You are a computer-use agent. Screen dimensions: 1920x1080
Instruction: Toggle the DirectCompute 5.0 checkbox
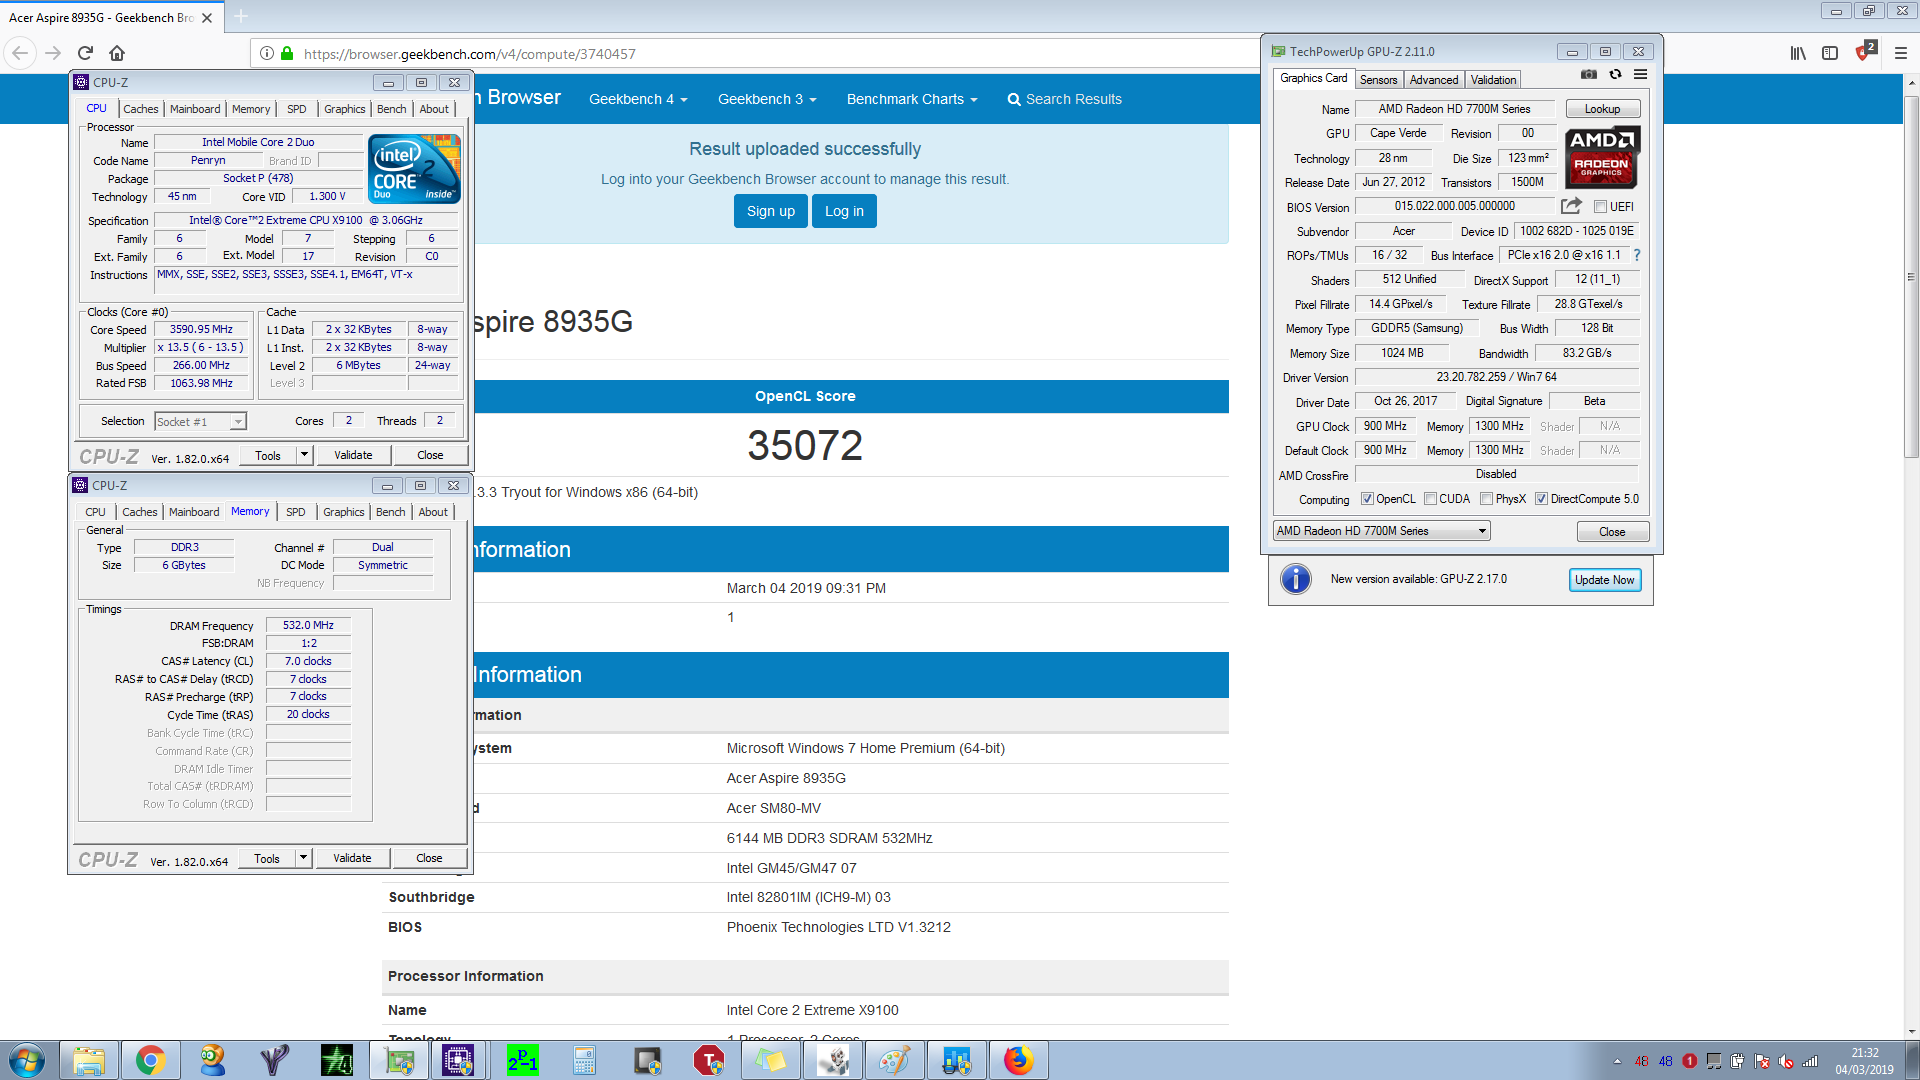[1541, 499]
